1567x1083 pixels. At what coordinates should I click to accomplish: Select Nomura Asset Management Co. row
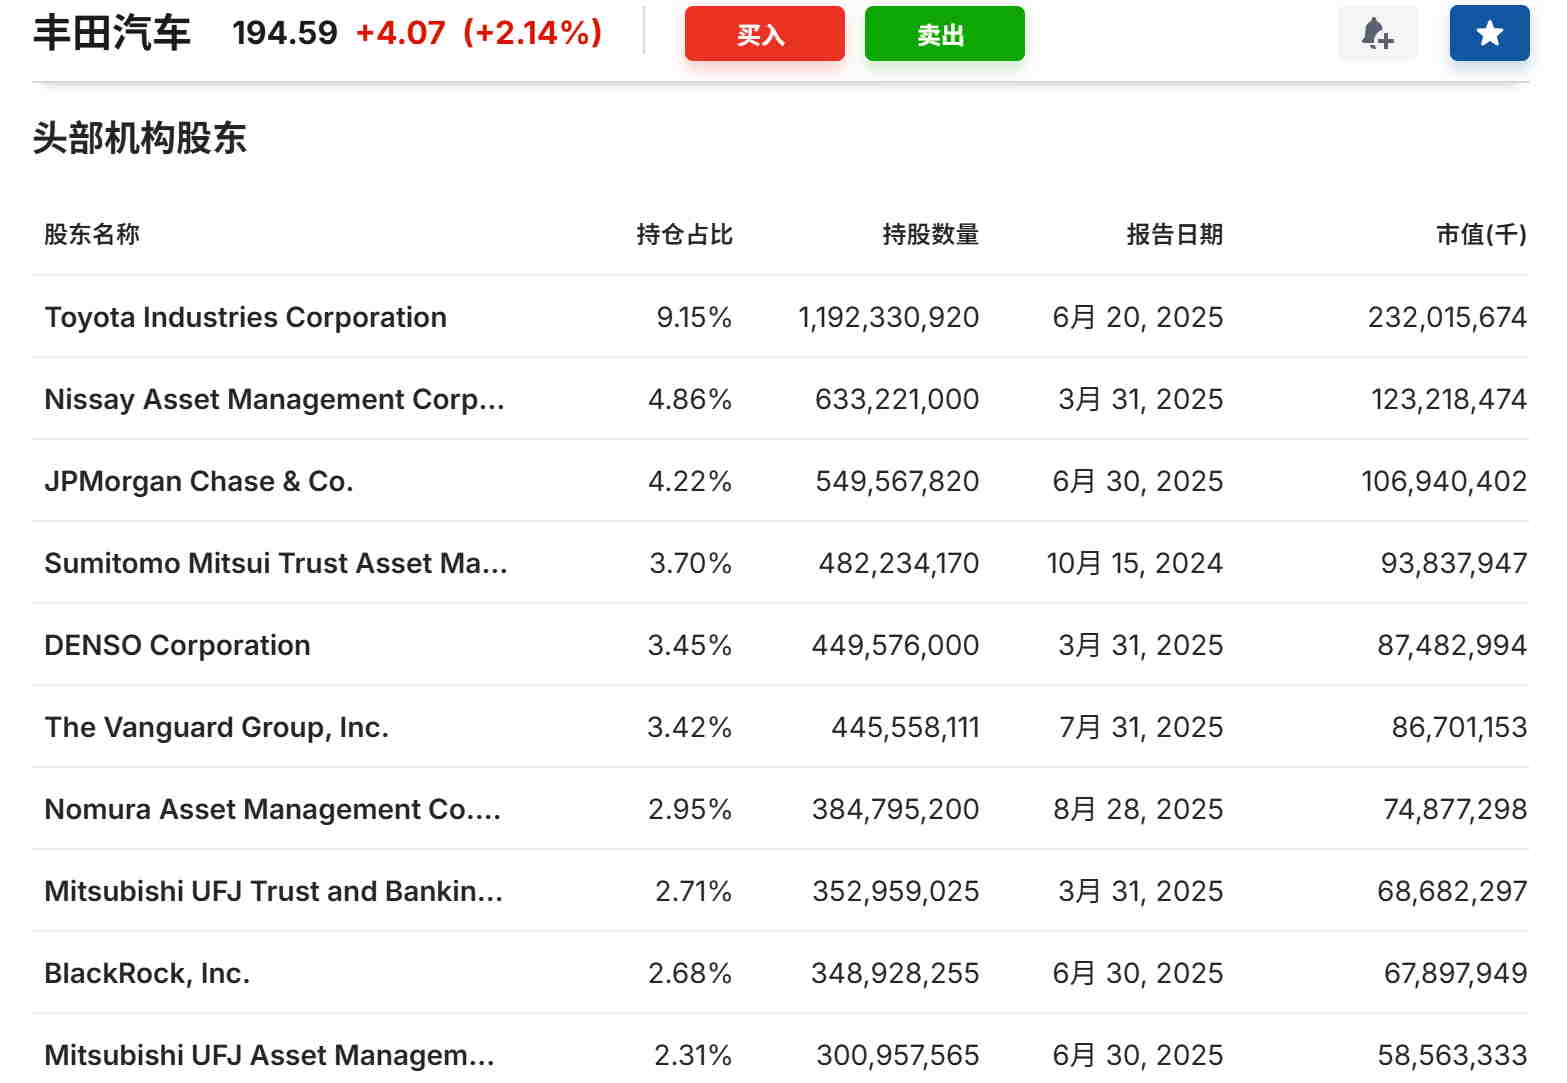(272, 810)
